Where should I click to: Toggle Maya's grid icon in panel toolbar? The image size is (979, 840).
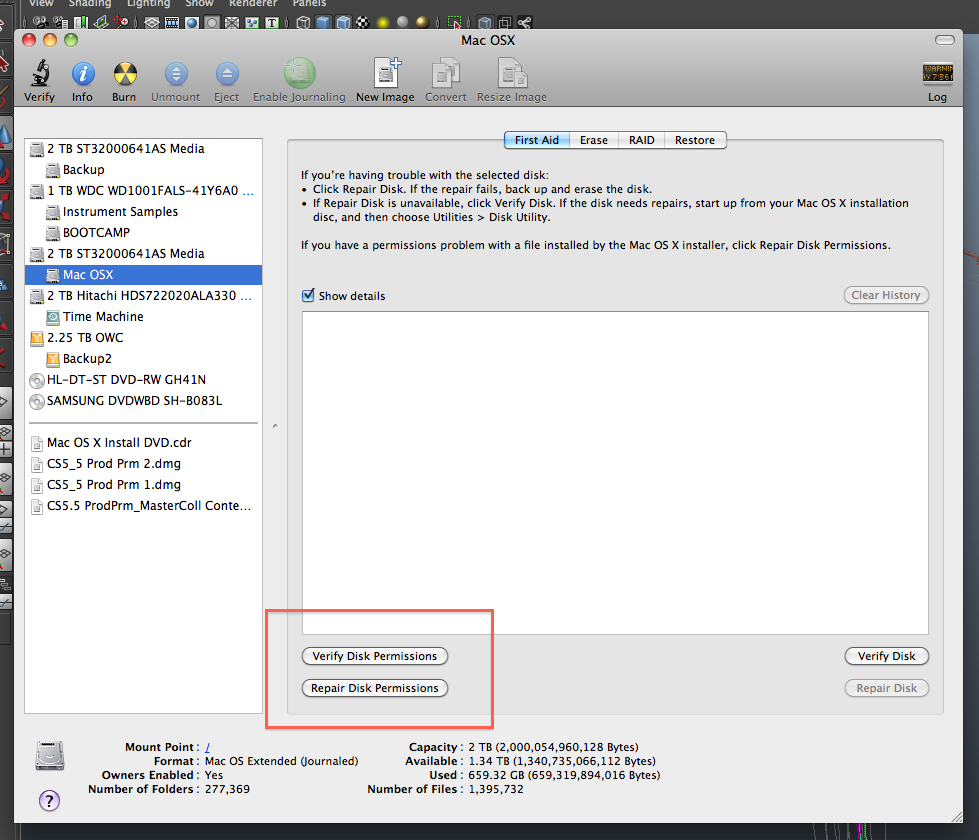coord(152,22)
